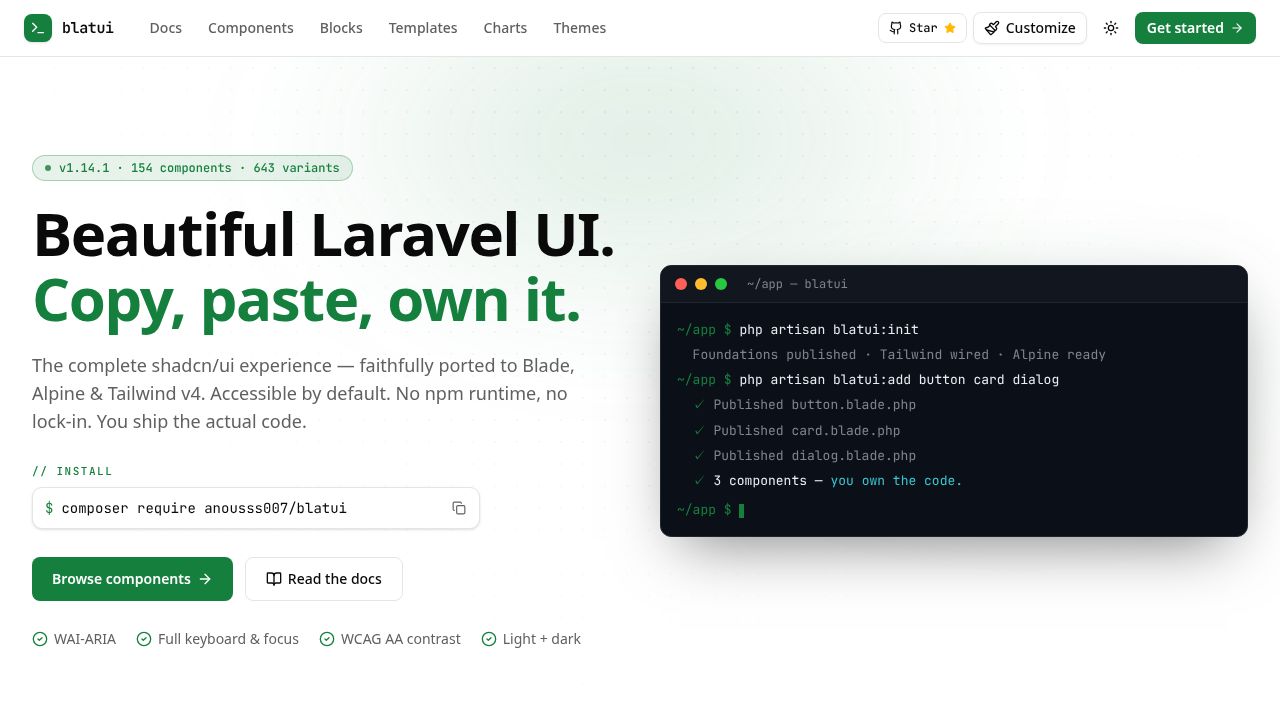Click the Get started button

[1195, 28]
